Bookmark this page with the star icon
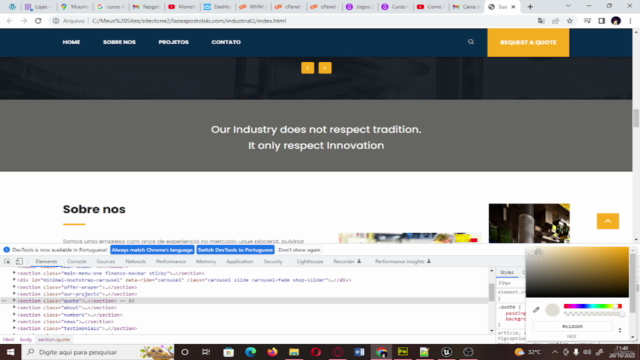This screenshot has height=360, width=640. [x=570, y=21]
